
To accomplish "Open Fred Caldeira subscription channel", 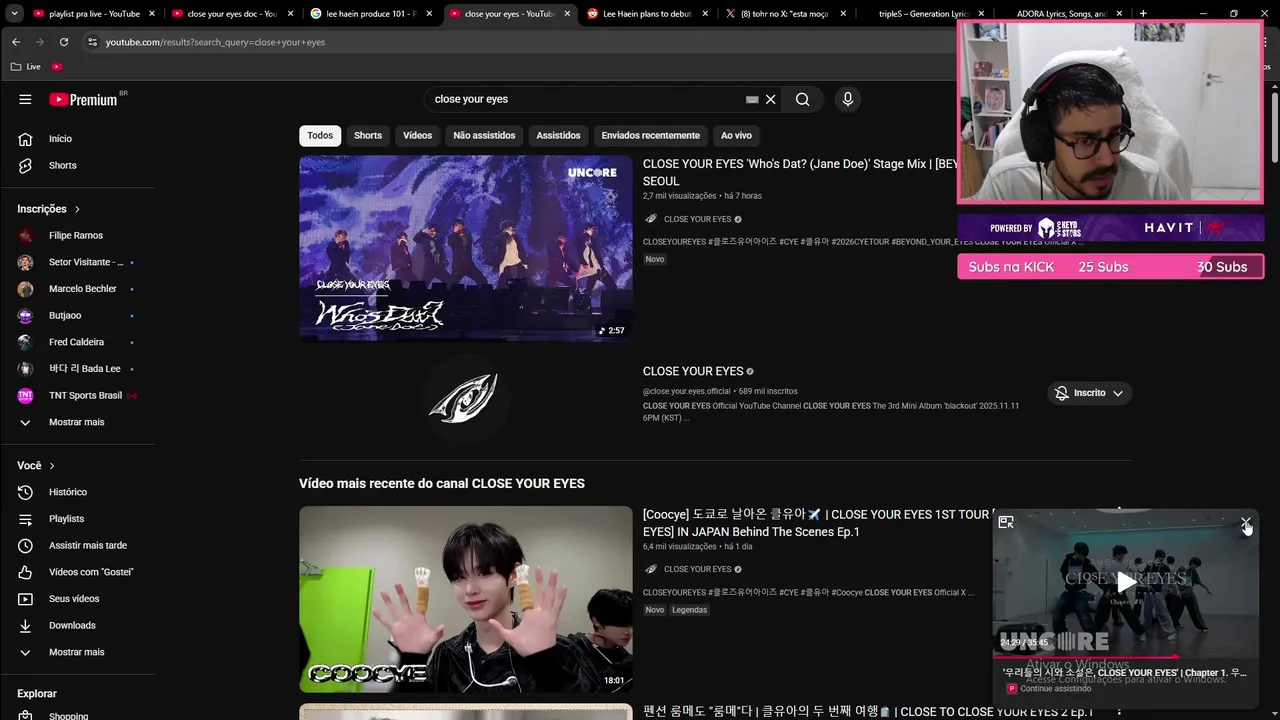I will point(77,342).
